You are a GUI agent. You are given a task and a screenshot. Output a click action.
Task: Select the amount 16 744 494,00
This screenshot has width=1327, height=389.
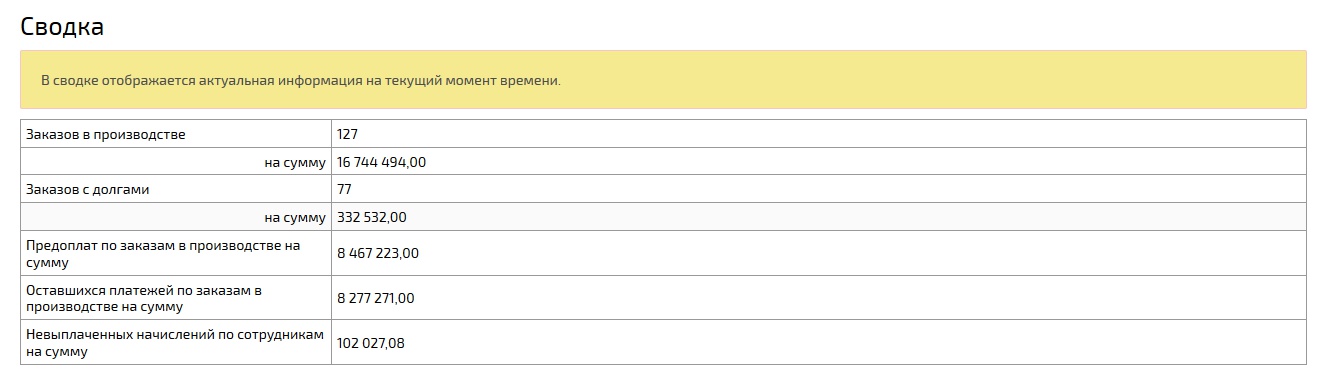(x=382, y=162)
